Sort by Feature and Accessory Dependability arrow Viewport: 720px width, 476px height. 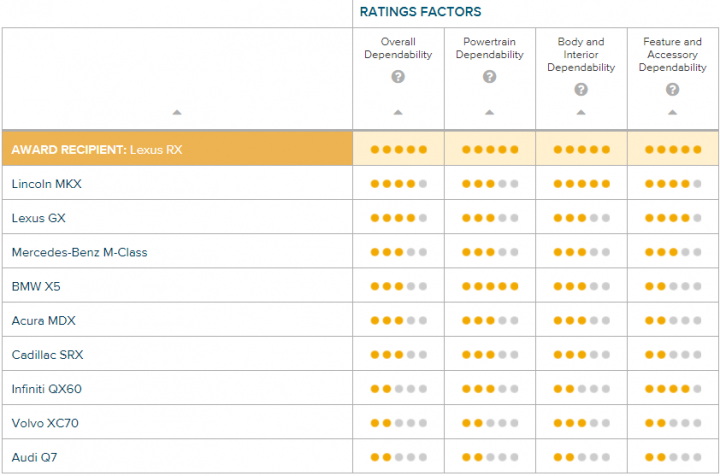tap(672, 112)
